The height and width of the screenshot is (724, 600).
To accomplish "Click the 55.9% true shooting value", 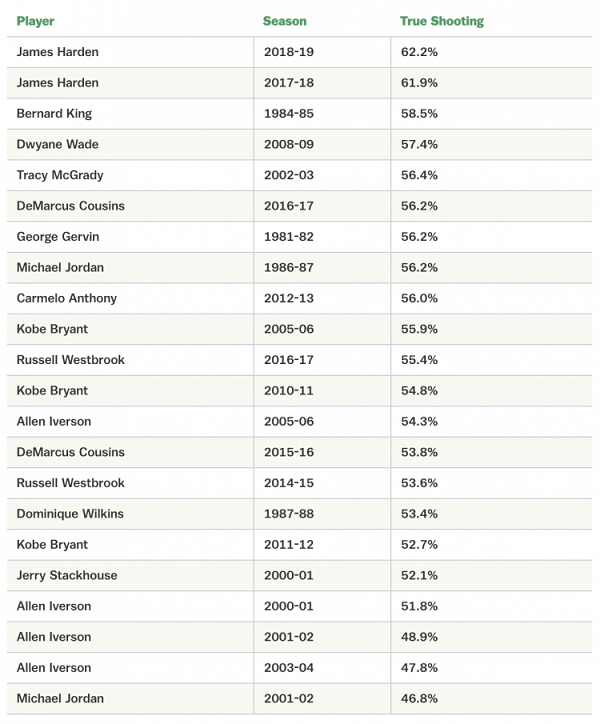I will click(418, 329).
